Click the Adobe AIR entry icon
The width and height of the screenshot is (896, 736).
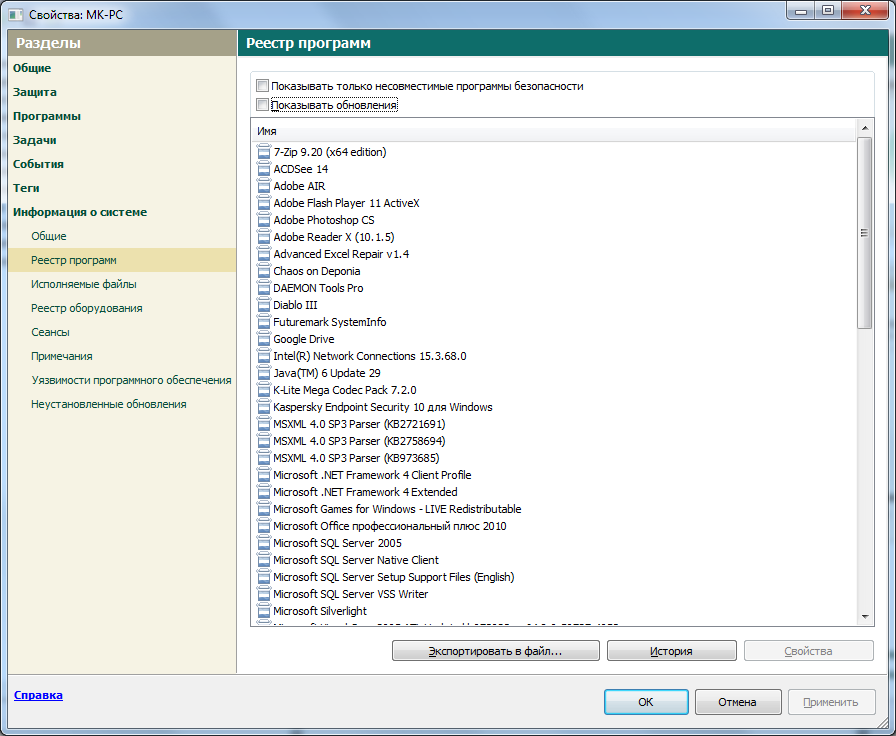point(263,186)
